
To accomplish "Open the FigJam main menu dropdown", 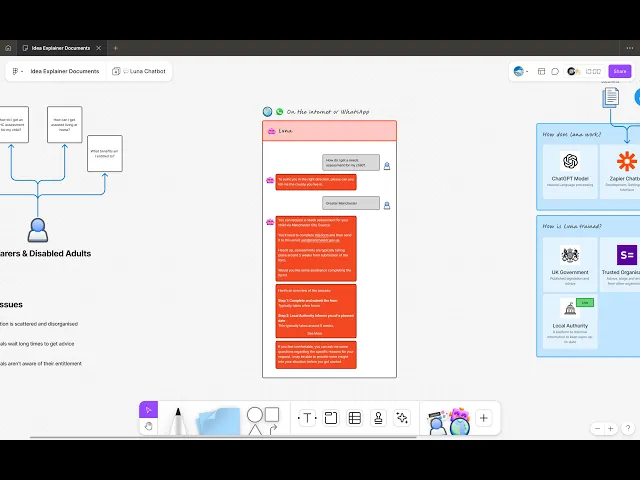I will 17,71.
